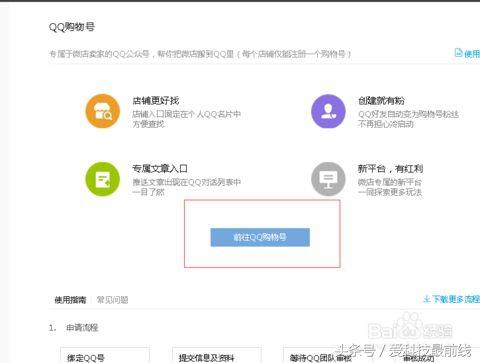Click the 新平台，有红利 heading
The width and height of the screenshot is (480, 363).
(x=391, y=168)
